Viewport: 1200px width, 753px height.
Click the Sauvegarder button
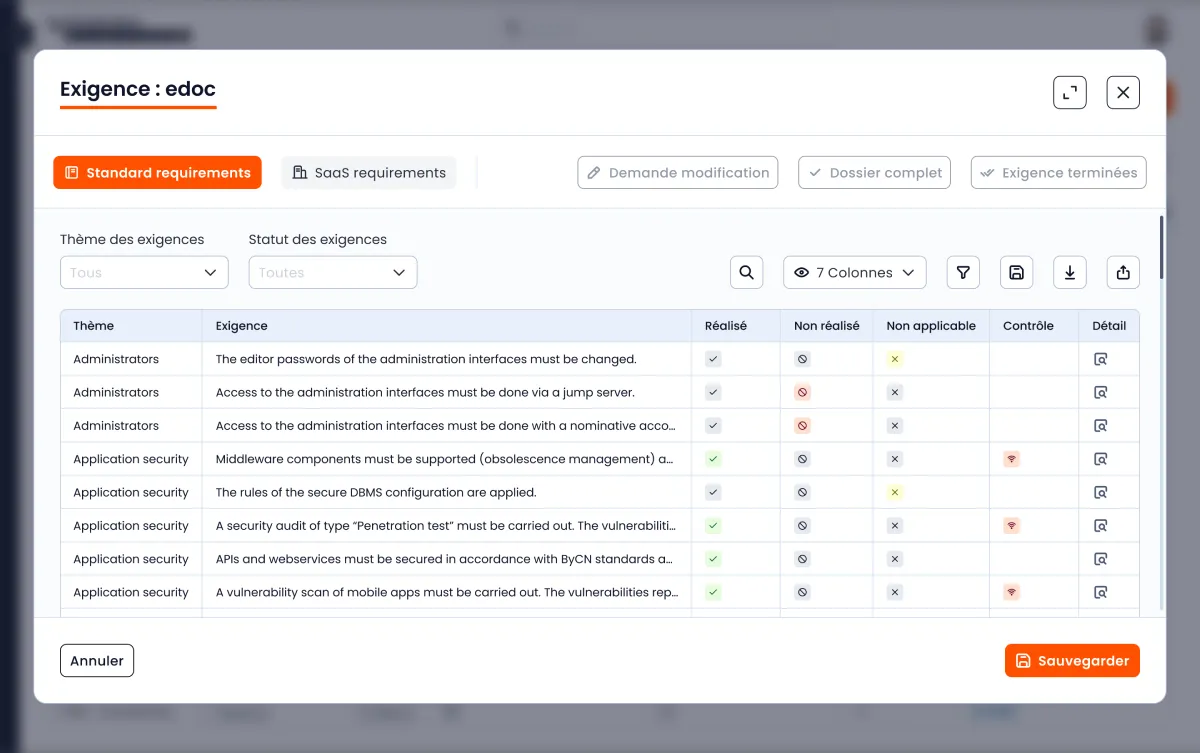point(1072,661)
